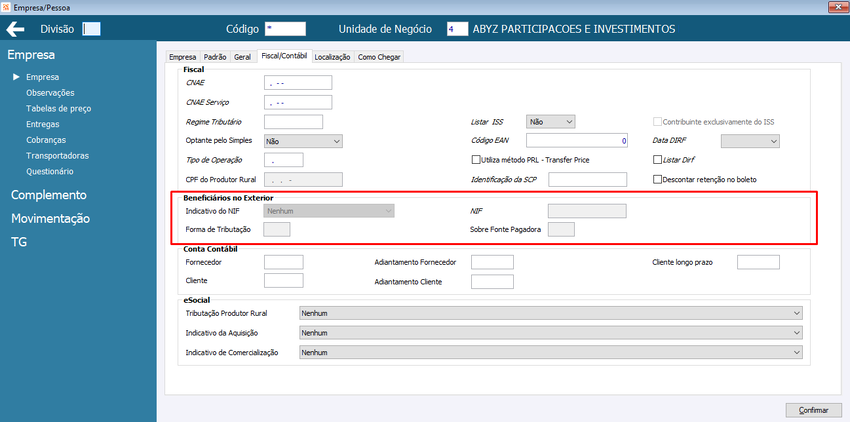
Task: Open Questionário in the sidebar
Action: (50, 171)
